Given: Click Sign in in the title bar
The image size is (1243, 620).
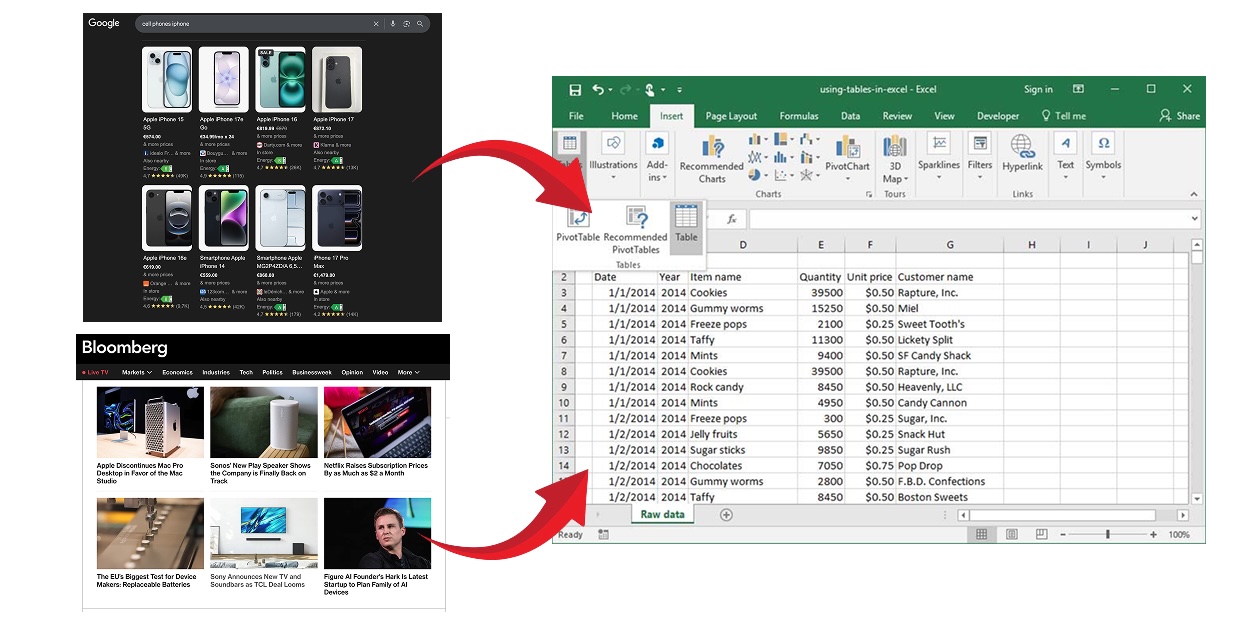Looking at the screenshot, I should tap(1038, 89).
